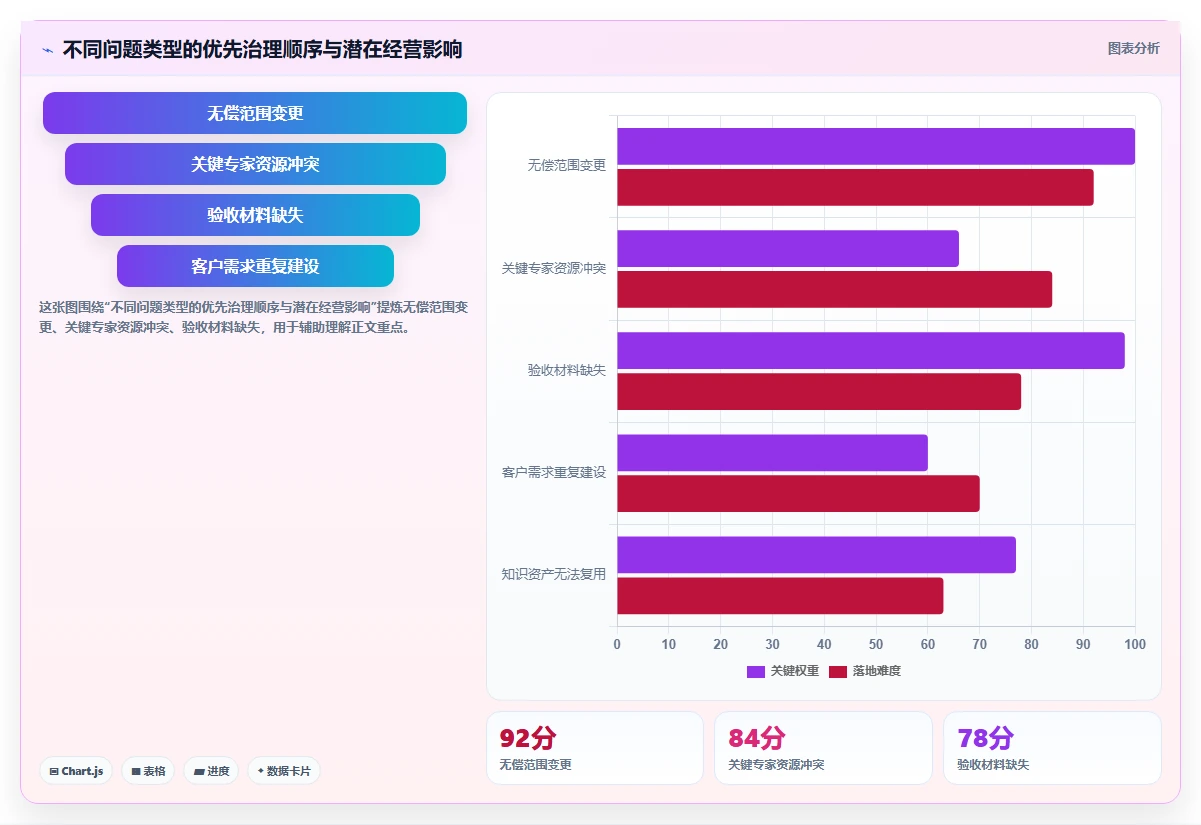This screenshot has height=825, width=1201.
Task: Toggle the 关键权重 legend series
Action: click(783, 671)
